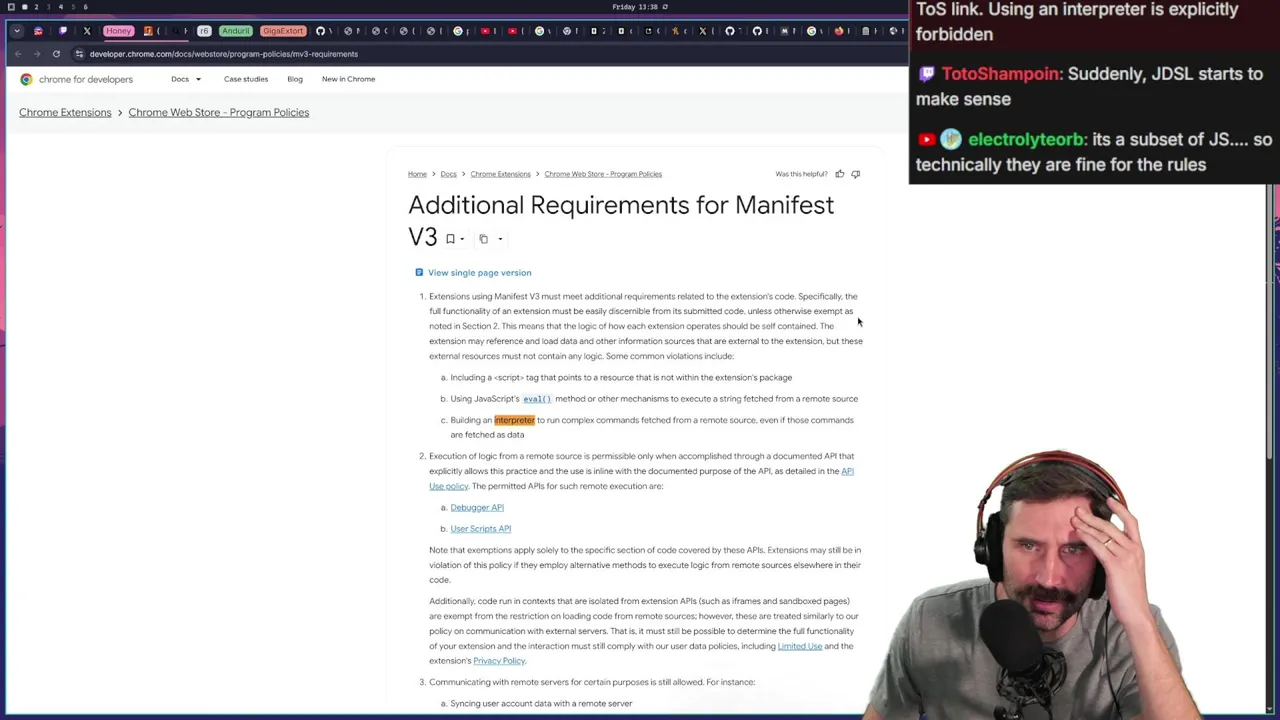Click the eval() code text

click(x=537, y=399)
